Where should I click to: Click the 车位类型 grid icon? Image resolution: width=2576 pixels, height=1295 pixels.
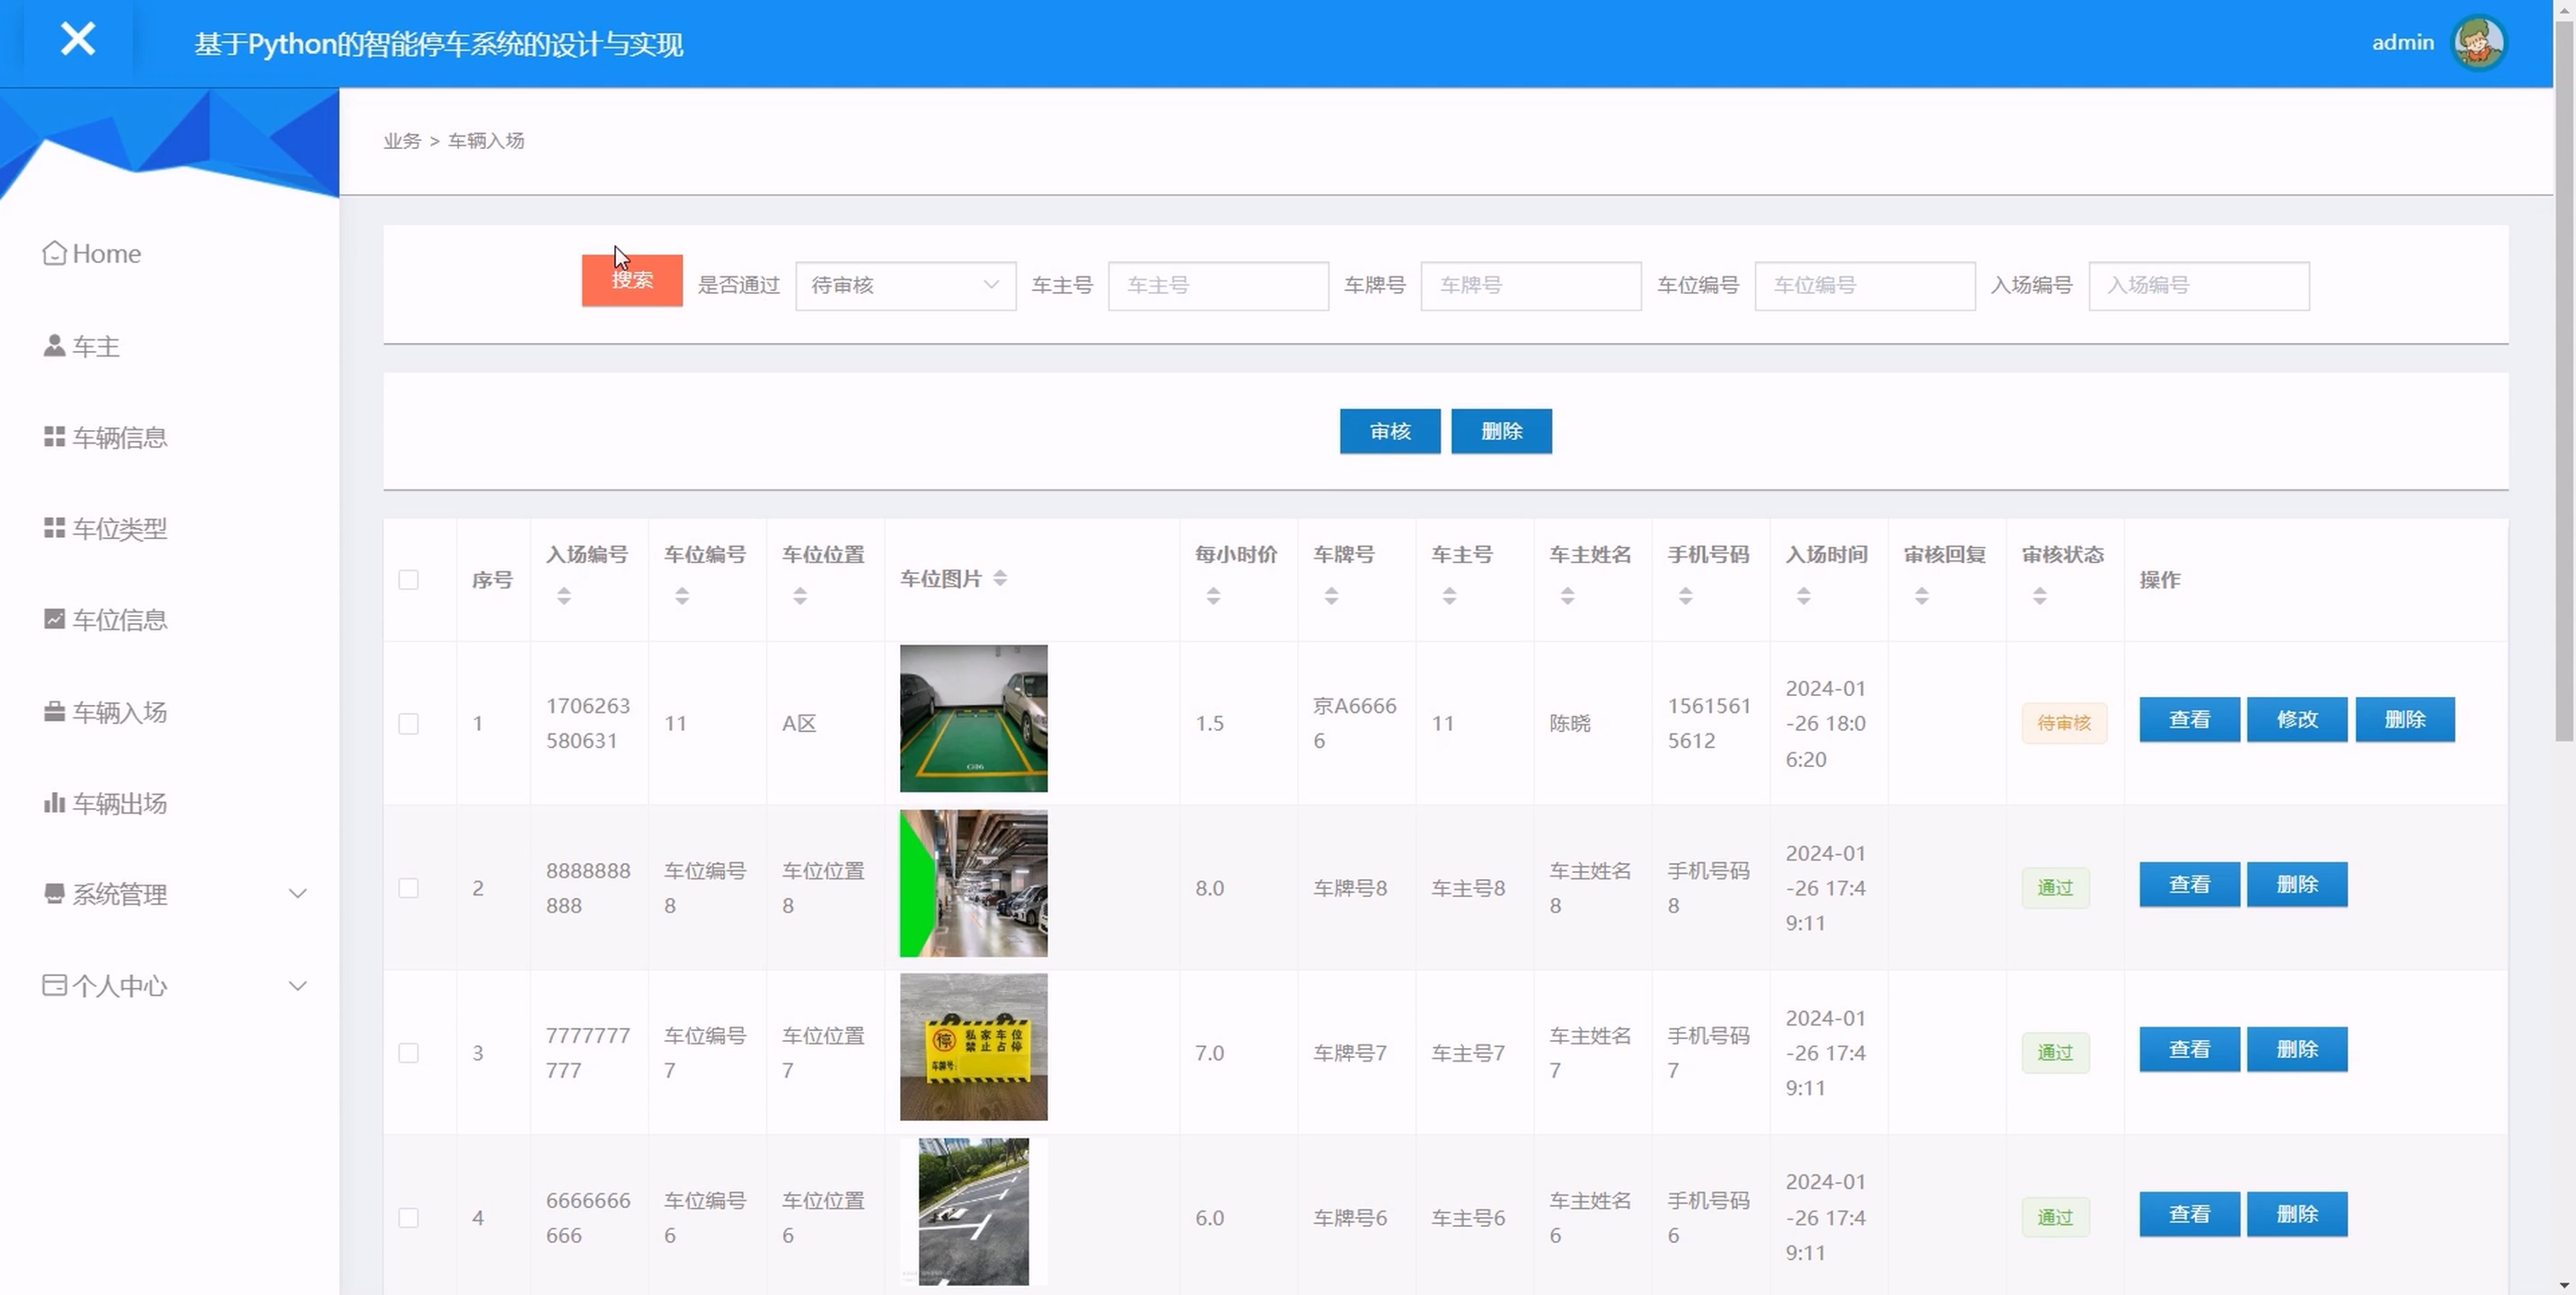coord(54,528)
